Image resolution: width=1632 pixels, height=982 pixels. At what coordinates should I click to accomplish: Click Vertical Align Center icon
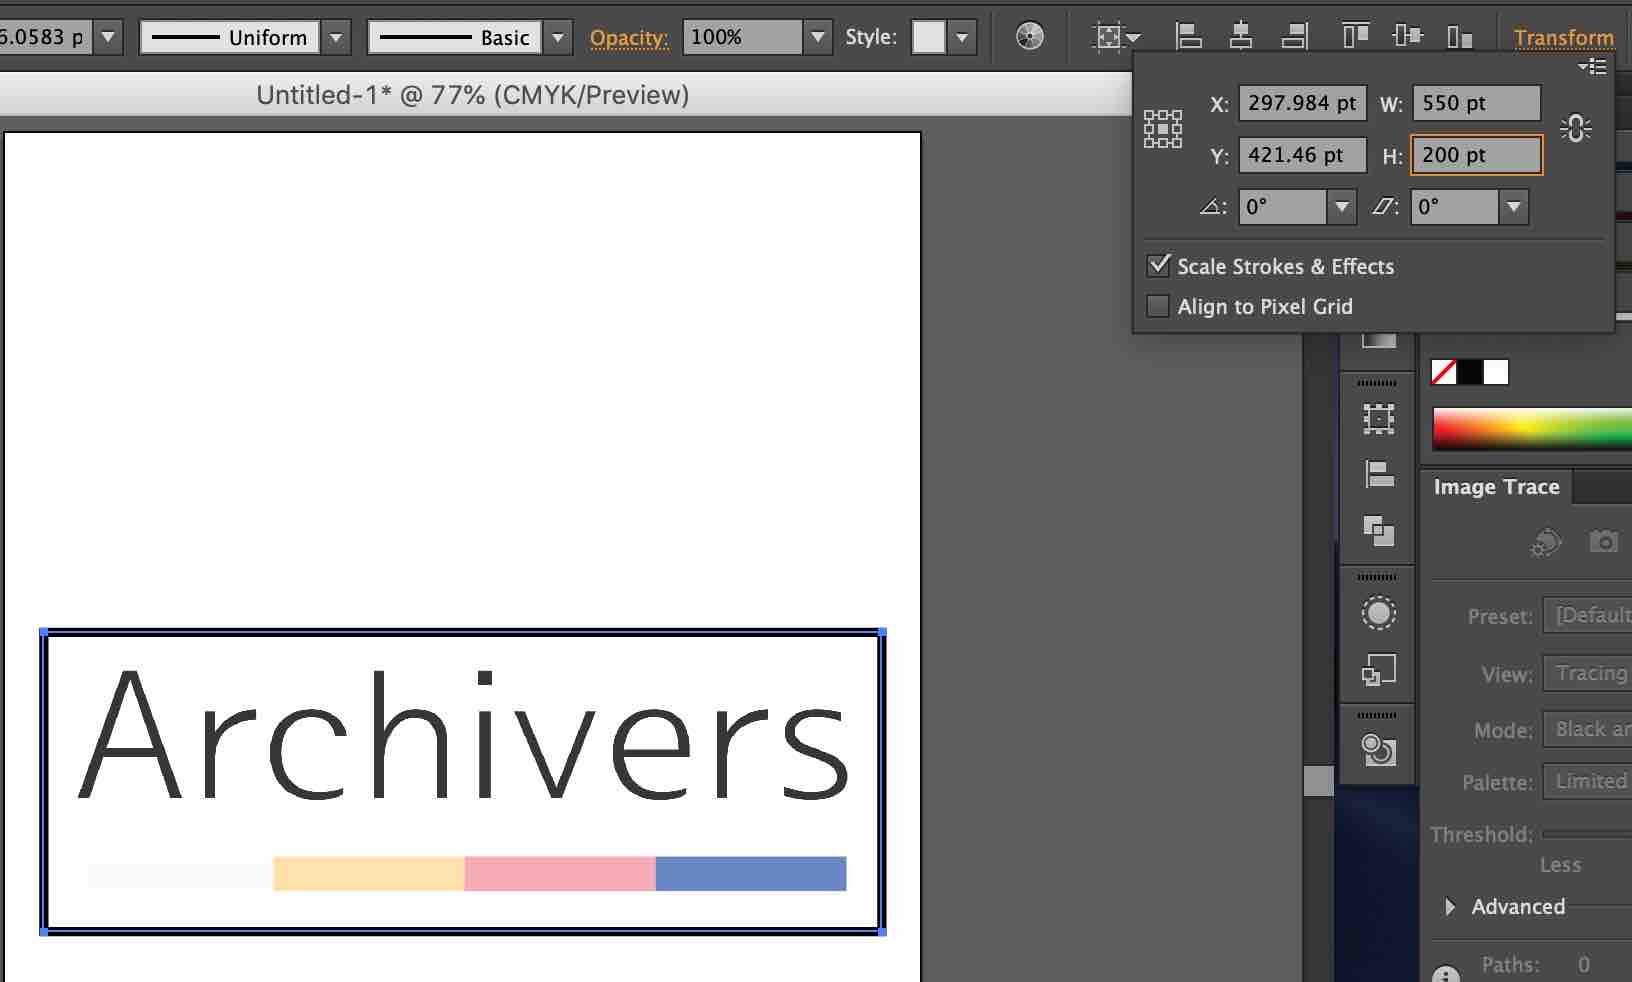pos(1407,37)
